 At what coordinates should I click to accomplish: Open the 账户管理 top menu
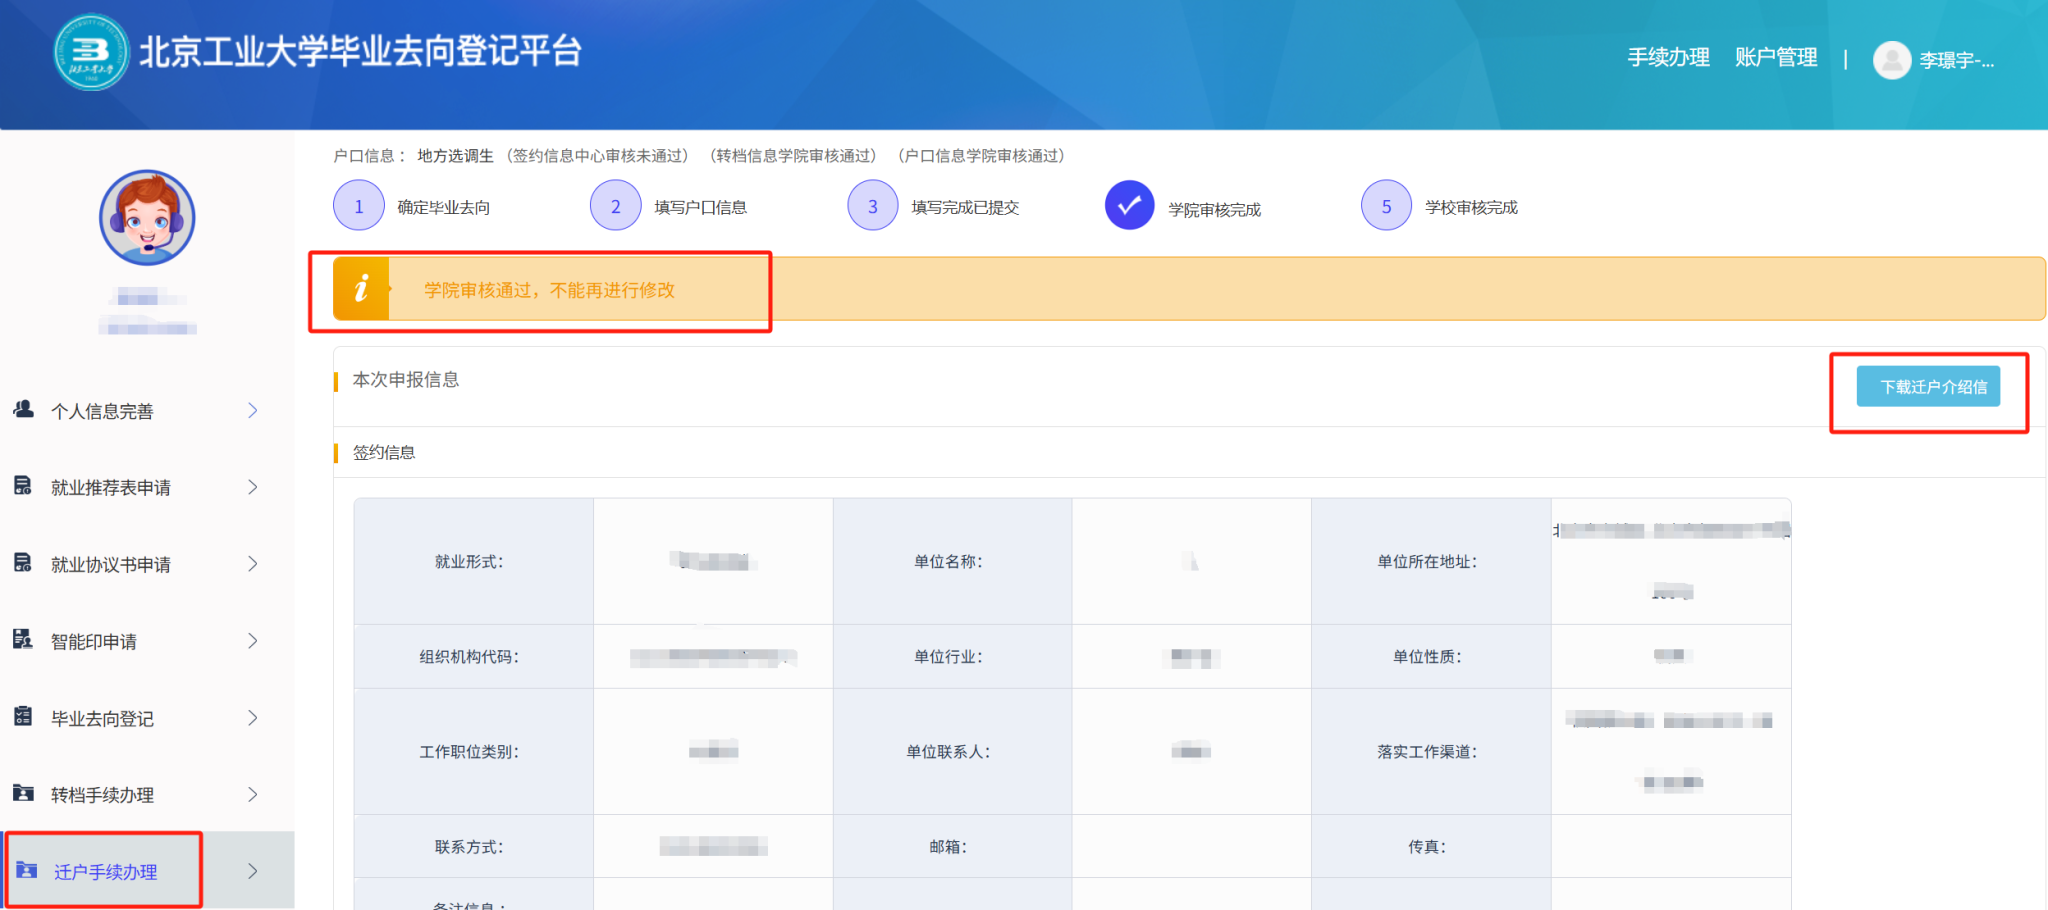tap(1776, 58)
